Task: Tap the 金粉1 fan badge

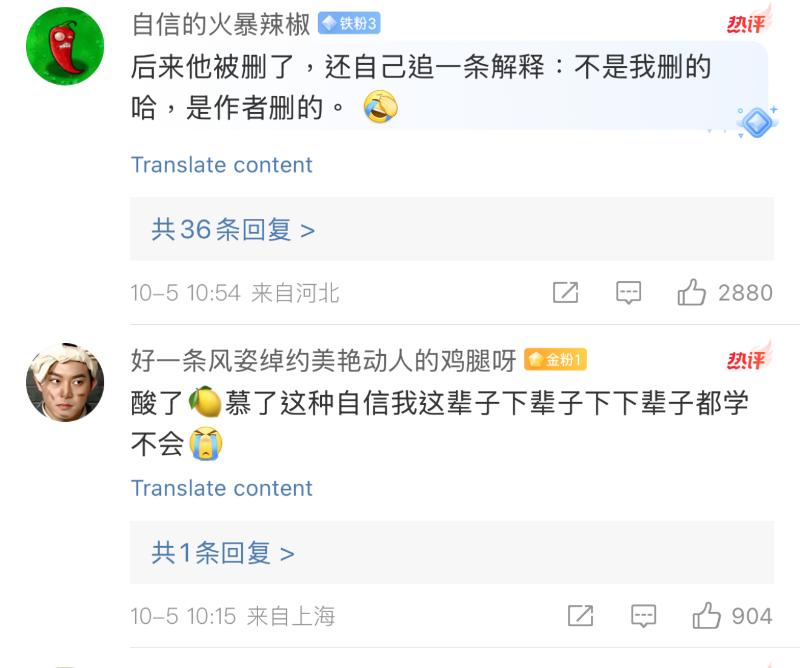Action: click(x=556, y=360)
